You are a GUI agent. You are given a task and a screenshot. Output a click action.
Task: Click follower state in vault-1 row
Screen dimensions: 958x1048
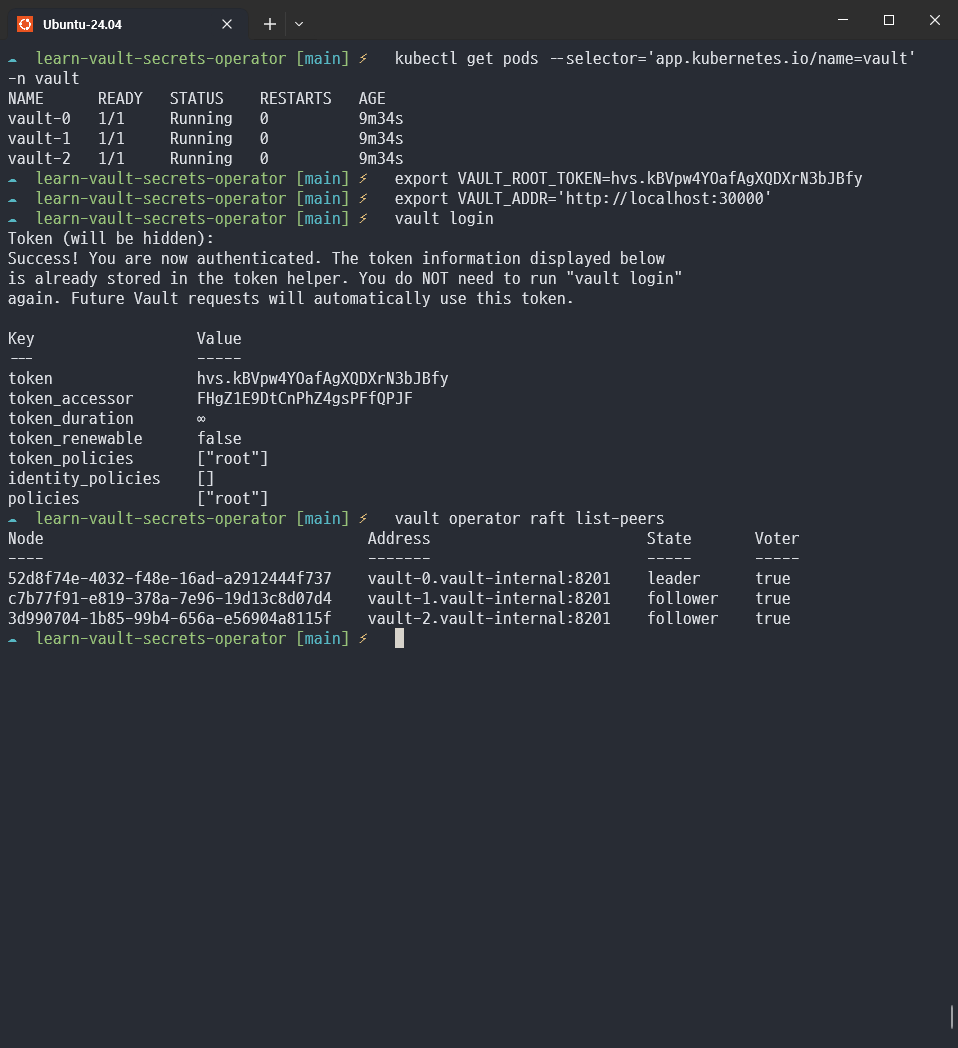pos(683,599)
